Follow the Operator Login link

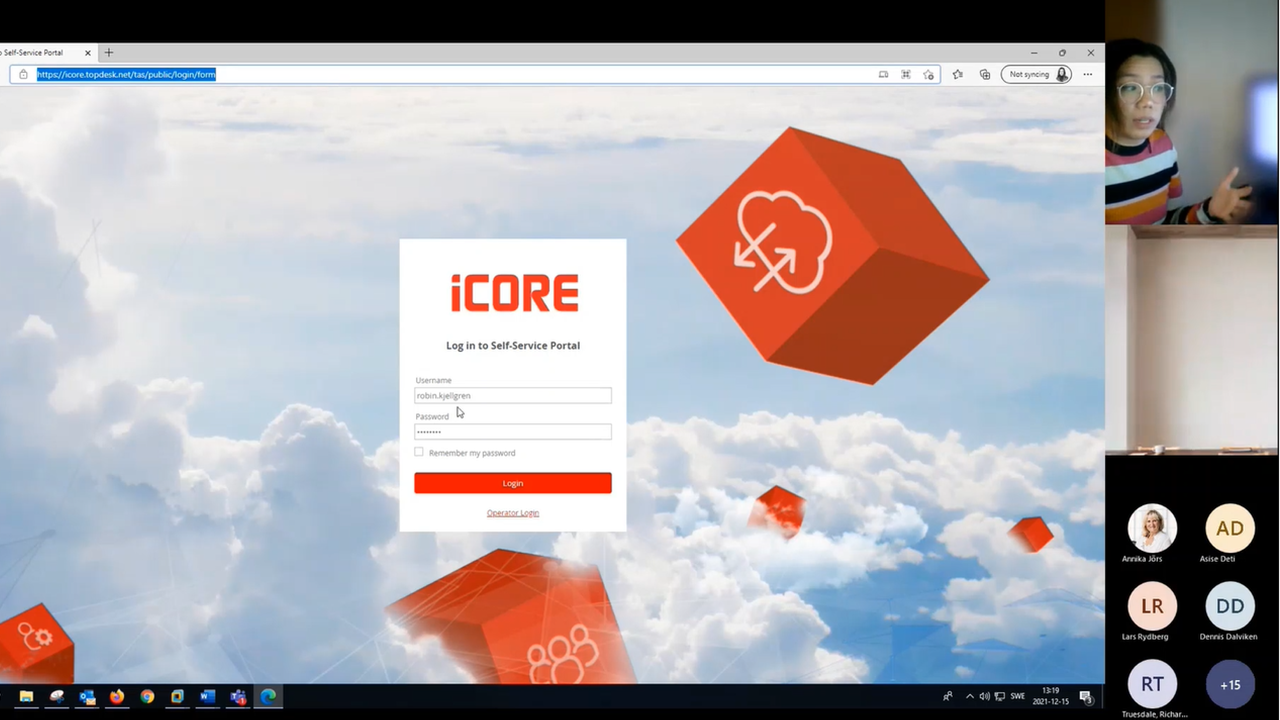pyautogui.click(x=512, y=513)
